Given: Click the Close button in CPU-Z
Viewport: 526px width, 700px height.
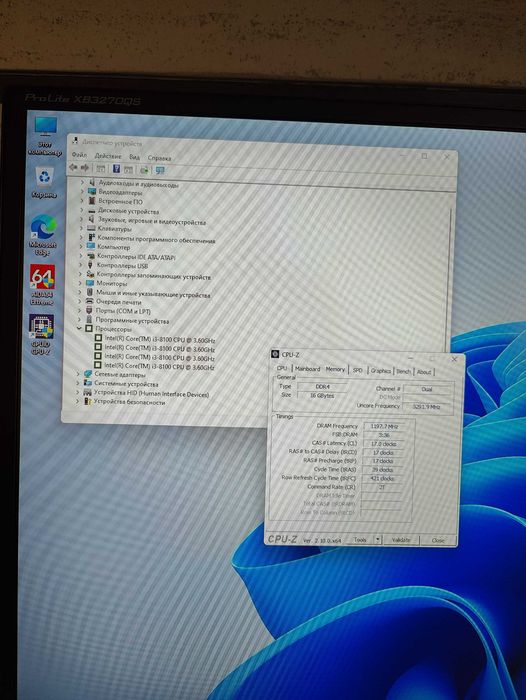Looking at the screenshot, I should (x=438, y=540).
